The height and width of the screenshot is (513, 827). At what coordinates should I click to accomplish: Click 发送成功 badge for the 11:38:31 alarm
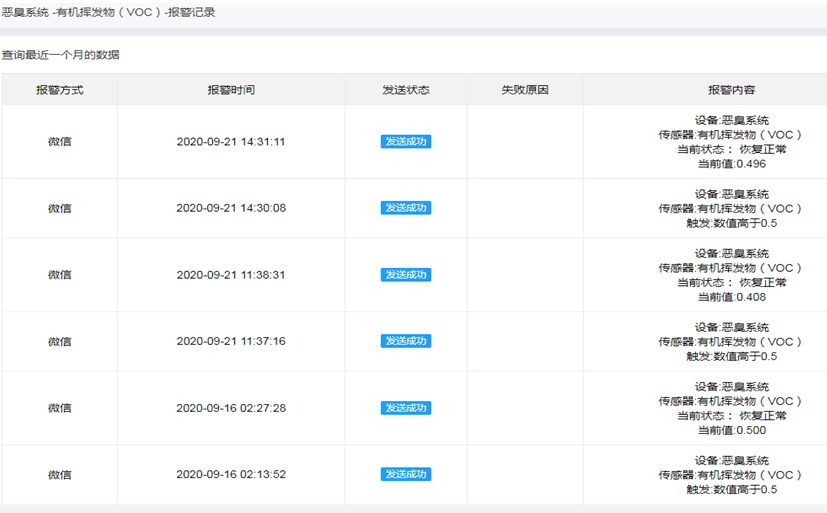click(405, 275)
